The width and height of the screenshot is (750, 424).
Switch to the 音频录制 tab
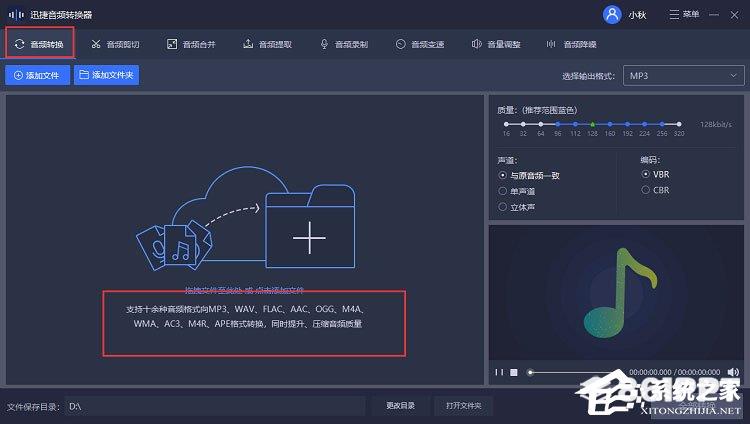[344, 45]
